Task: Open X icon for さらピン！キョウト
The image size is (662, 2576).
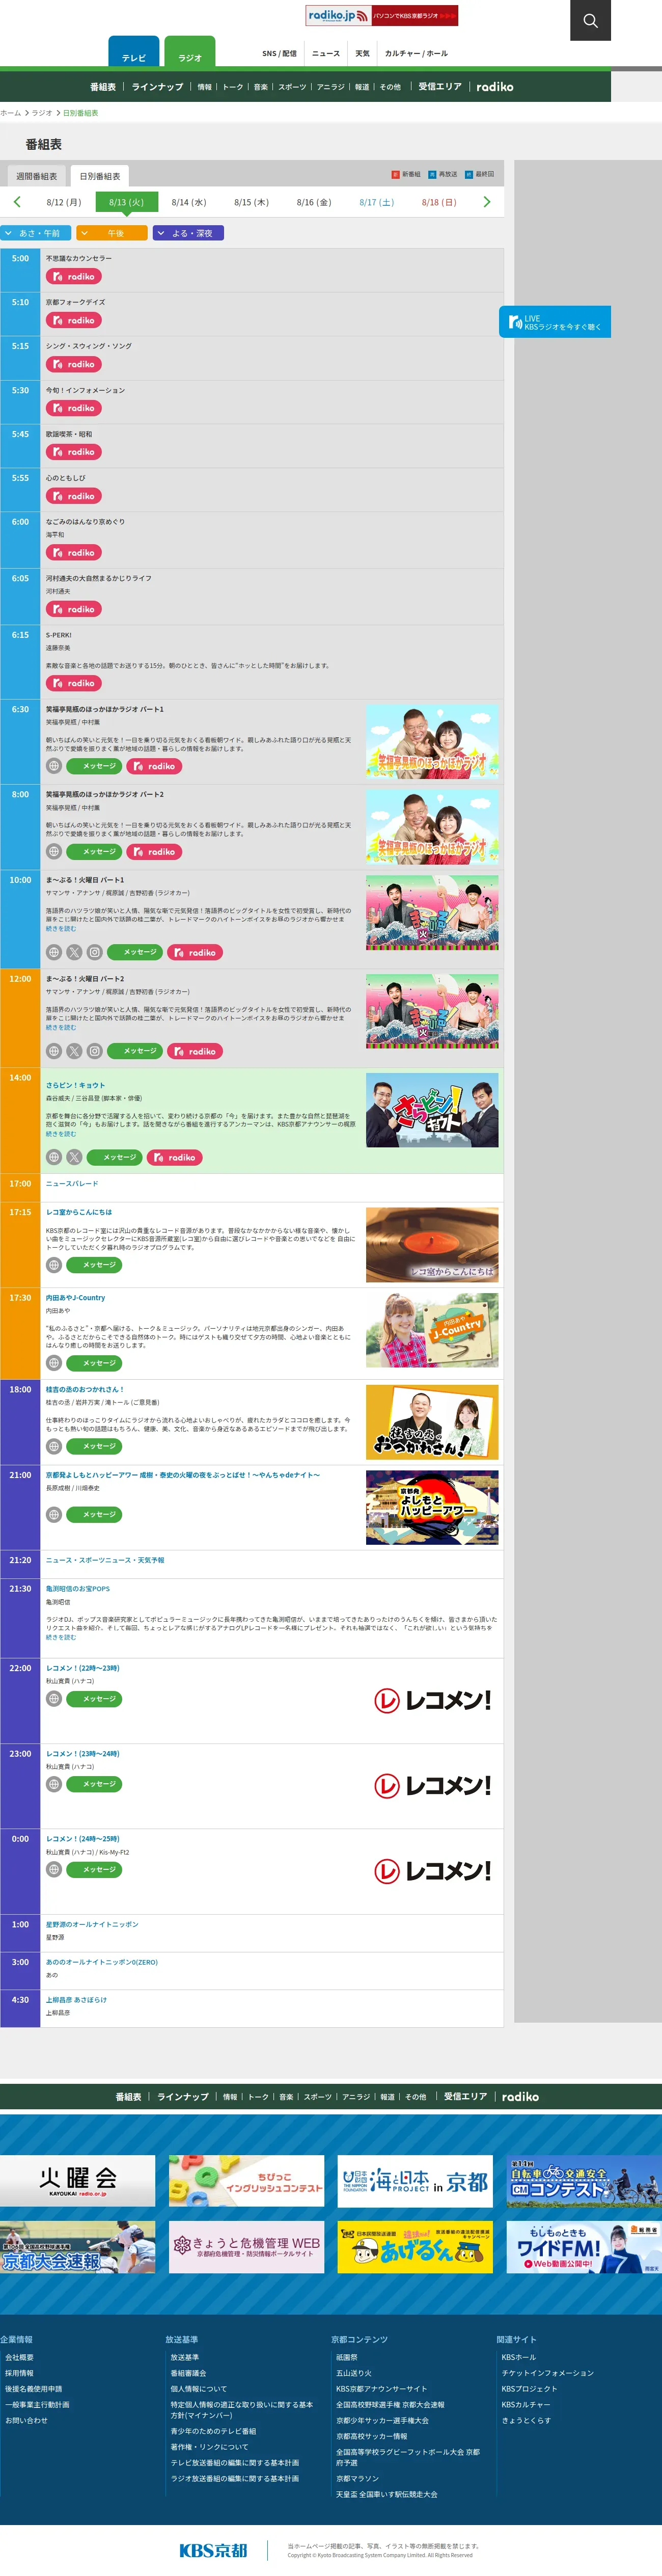Action: click(x=74, y=1157)
